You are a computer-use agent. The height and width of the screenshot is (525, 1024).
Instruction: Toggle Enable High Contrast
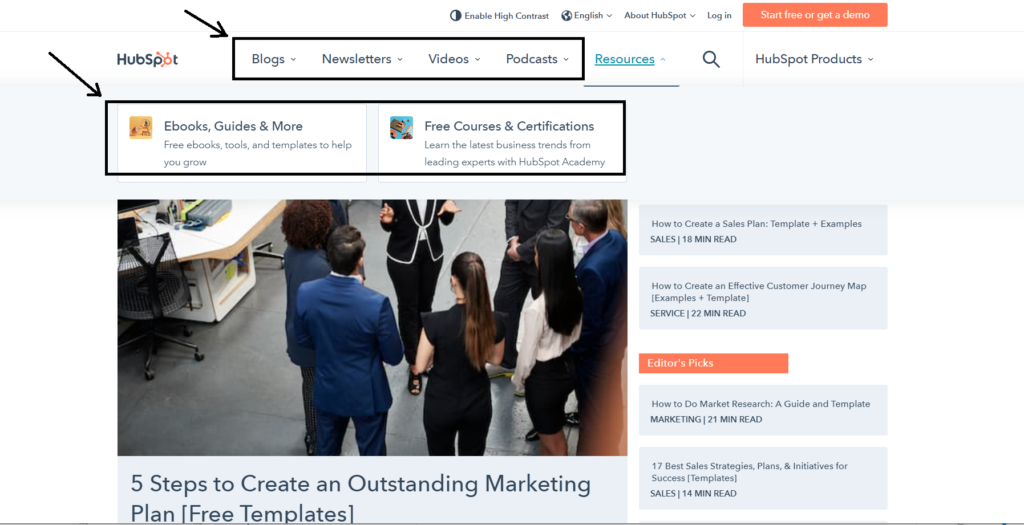pyautogui.click(x=500, y=16)
